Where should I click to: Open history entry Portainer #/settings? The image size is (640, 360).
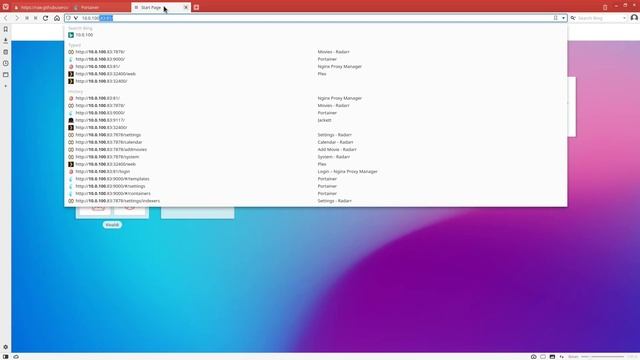(316, 186)
